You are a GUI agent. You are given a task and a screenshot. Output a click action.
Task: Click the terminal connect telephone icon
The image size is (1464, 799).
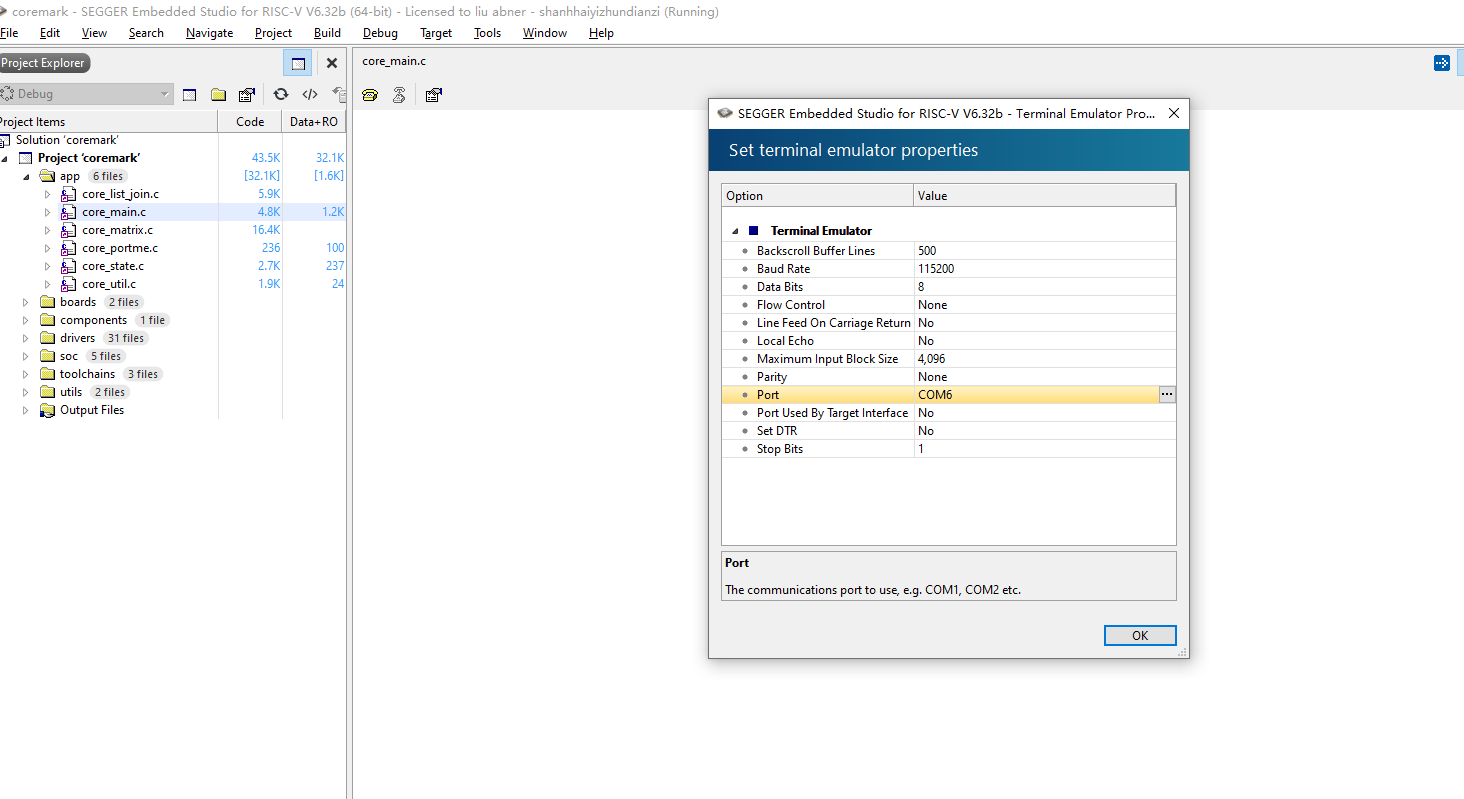coord(370,95)
